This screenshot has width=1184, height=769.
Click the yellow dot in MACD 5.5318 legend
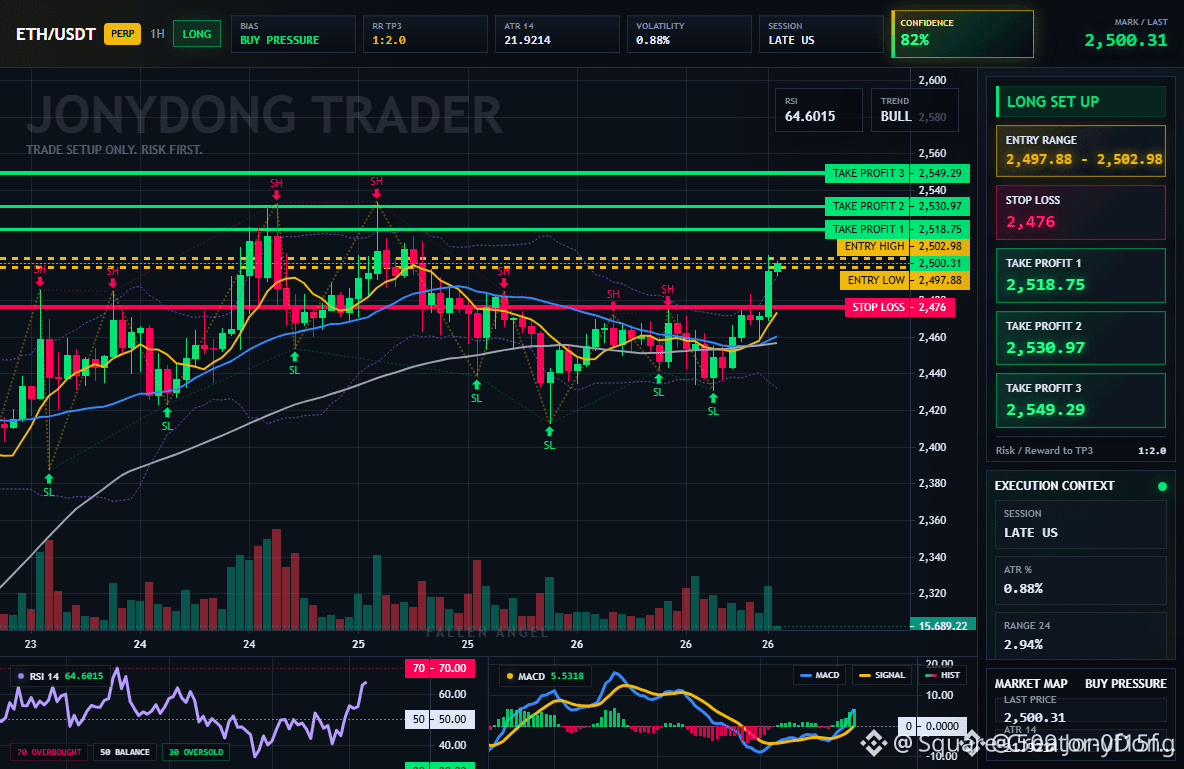(510, 676)
